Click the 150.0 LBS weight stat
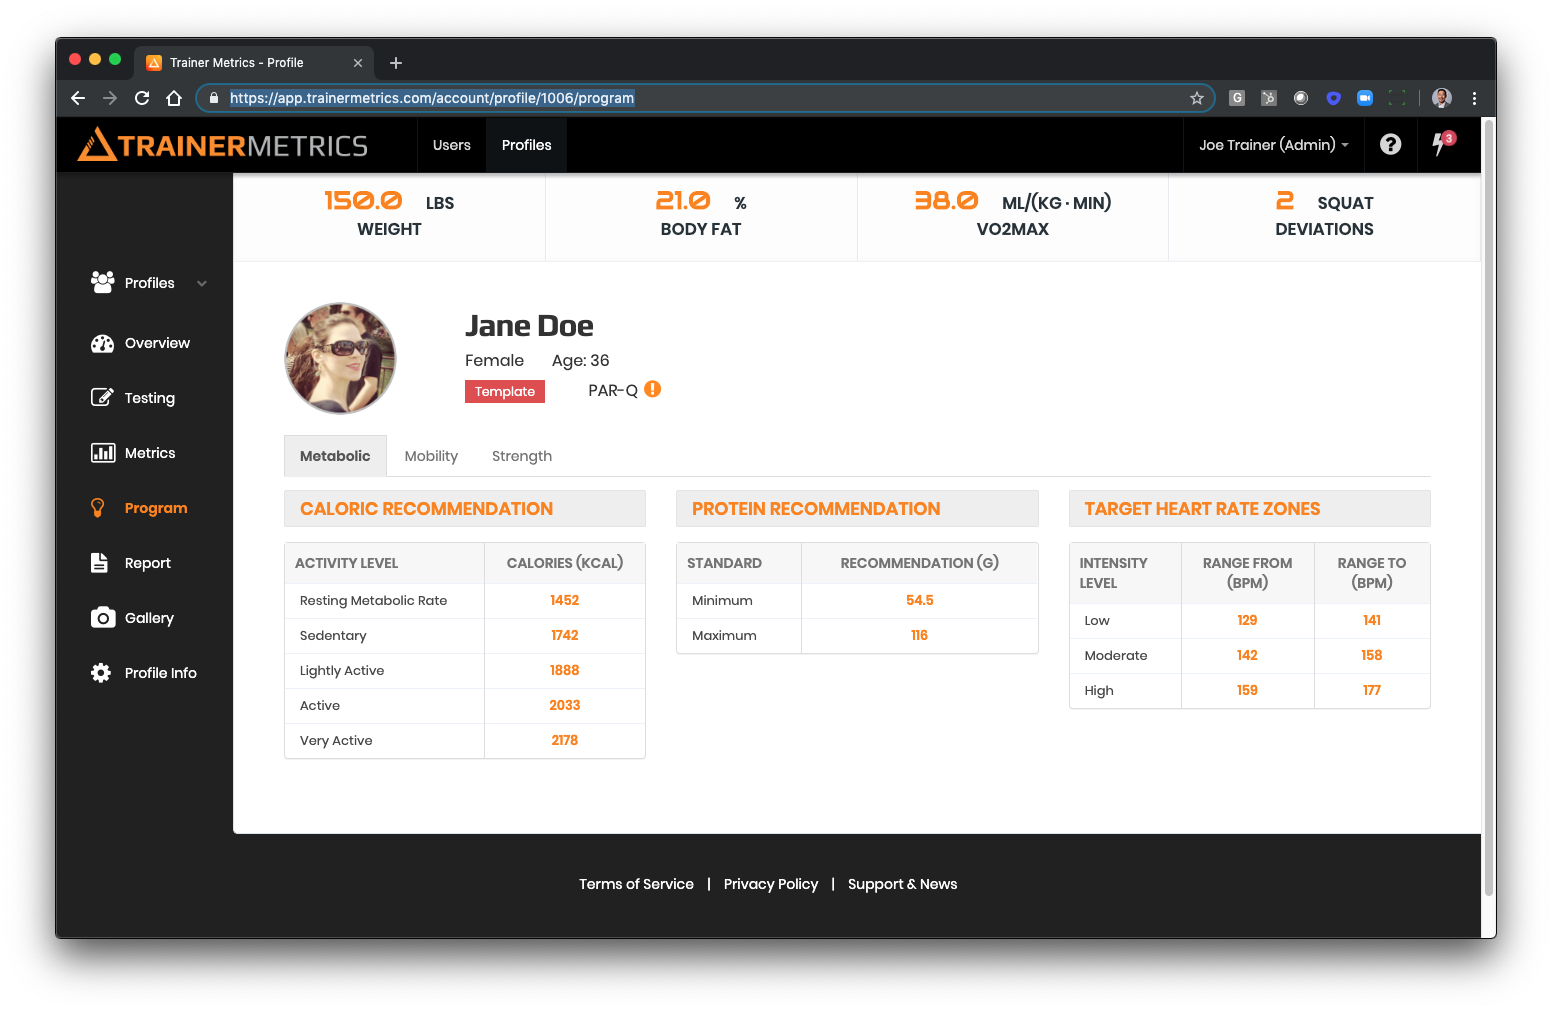Viewport: 1552px width, 1012px height. point(389,215)
